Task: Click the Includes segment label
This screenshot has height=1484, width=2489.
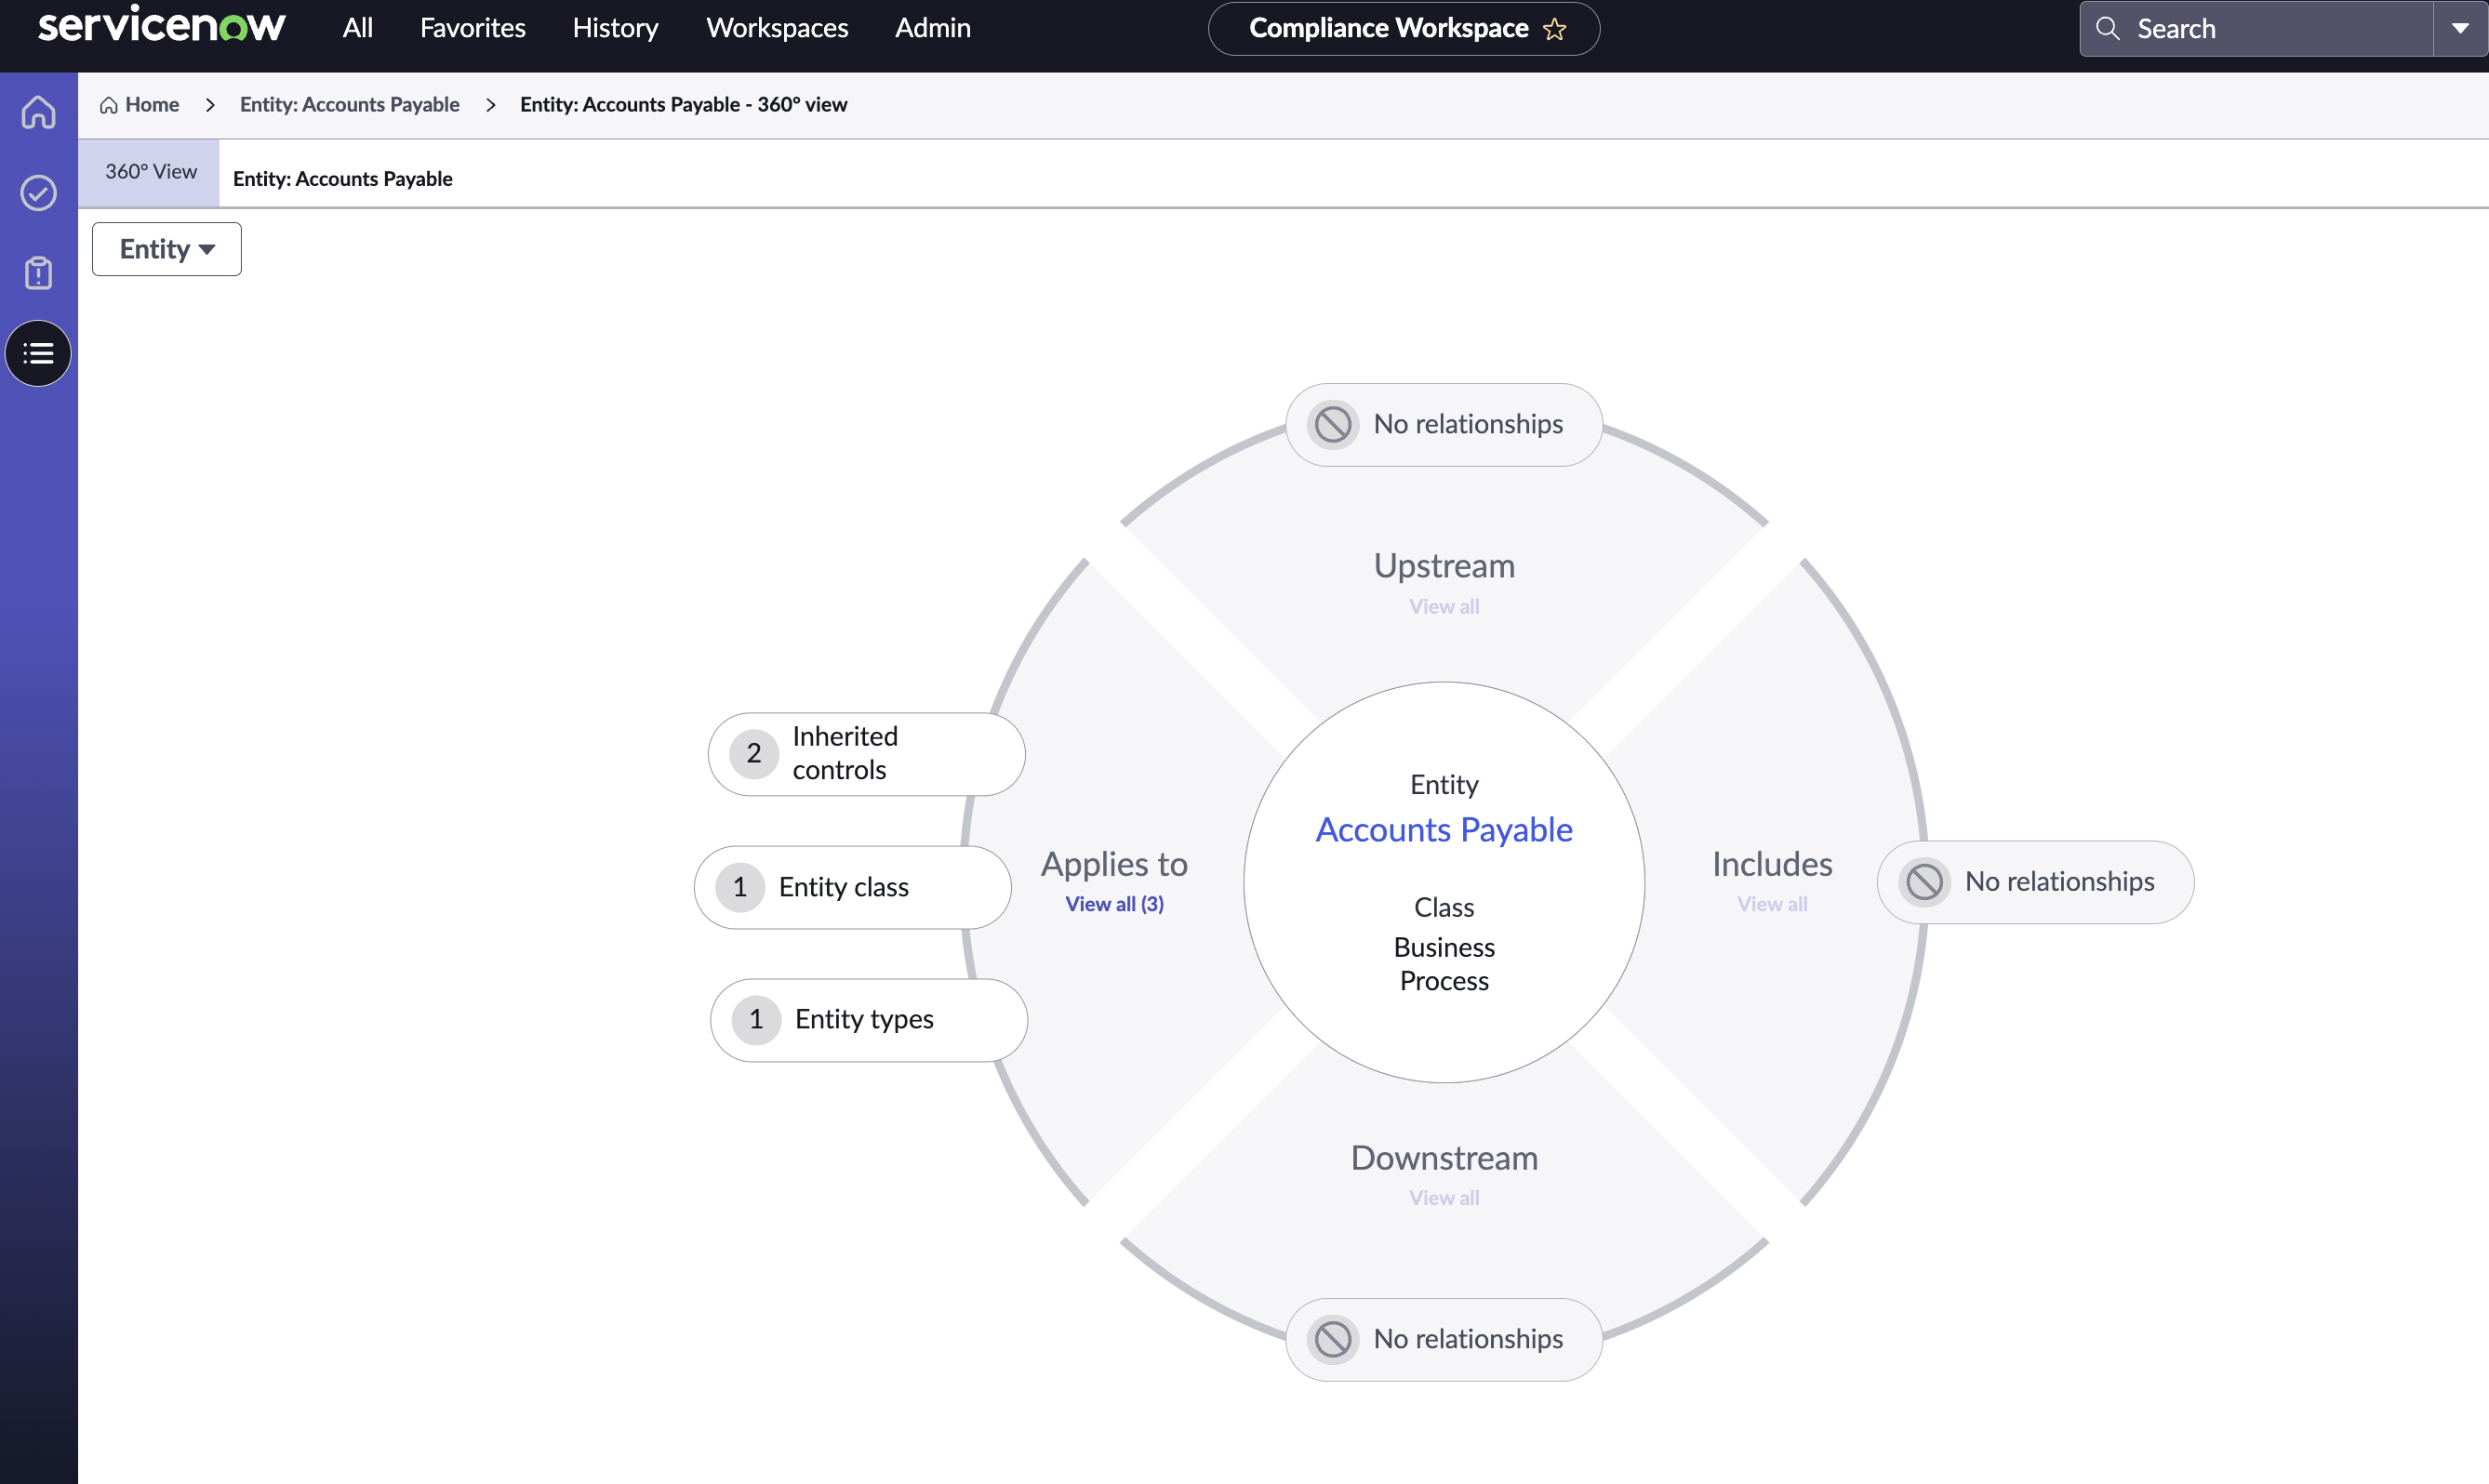Action: [x=1772, y=864]
